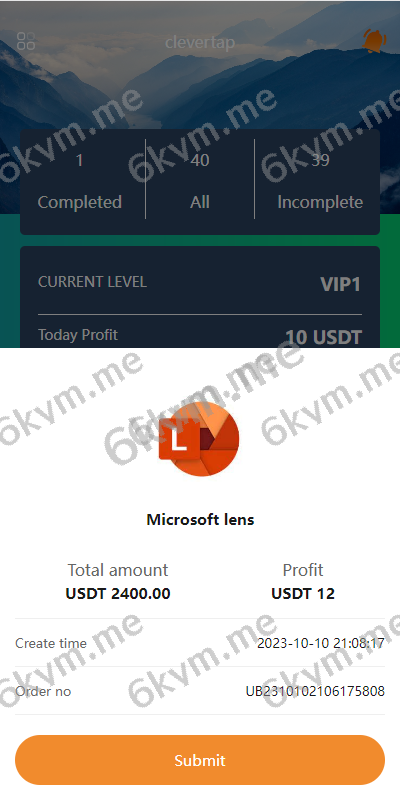Open the grid menu icon

coord(26,41)
